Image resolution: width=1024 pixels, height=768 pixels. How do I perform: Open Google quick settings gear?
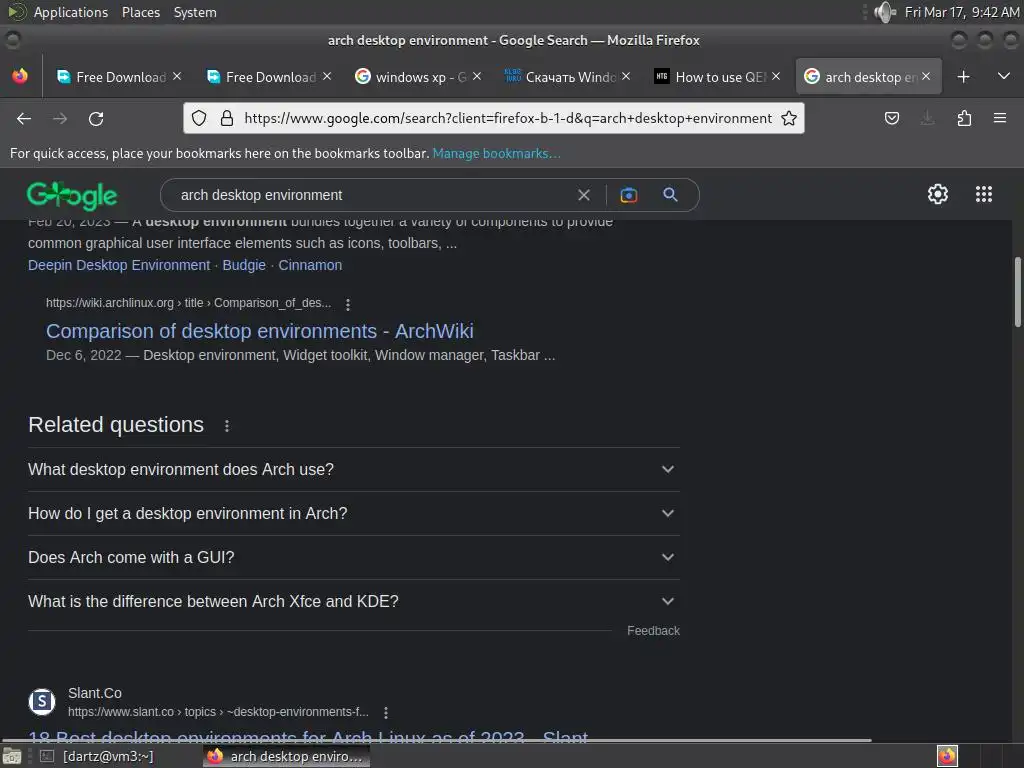[938, 194]
